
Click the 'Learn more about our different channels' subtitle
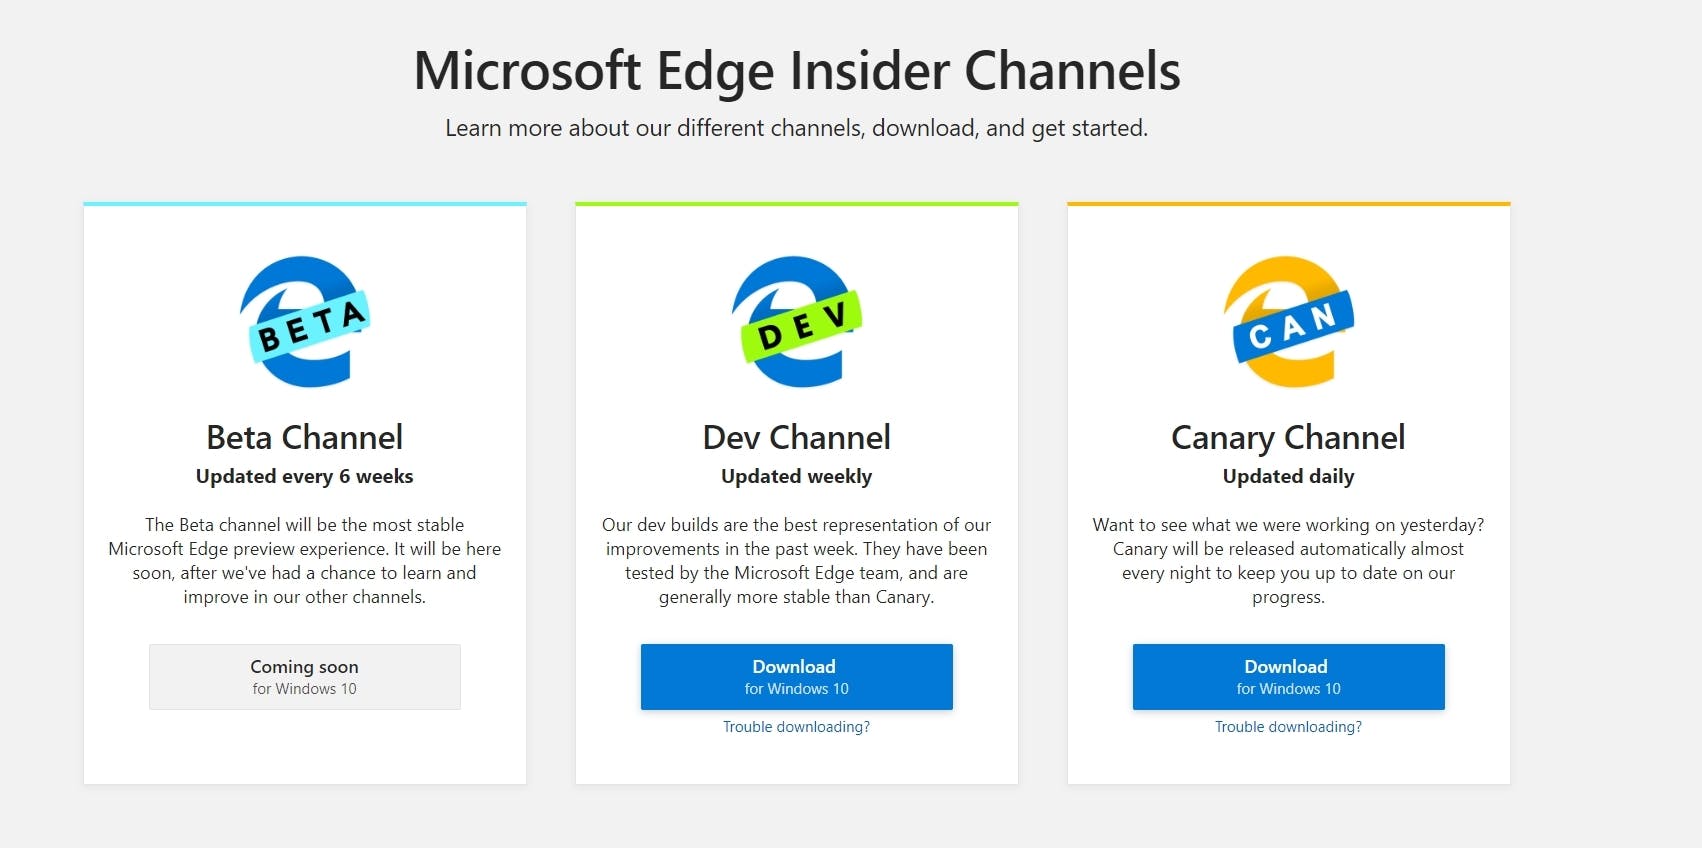pyautogui.click(x=797, y=128)
